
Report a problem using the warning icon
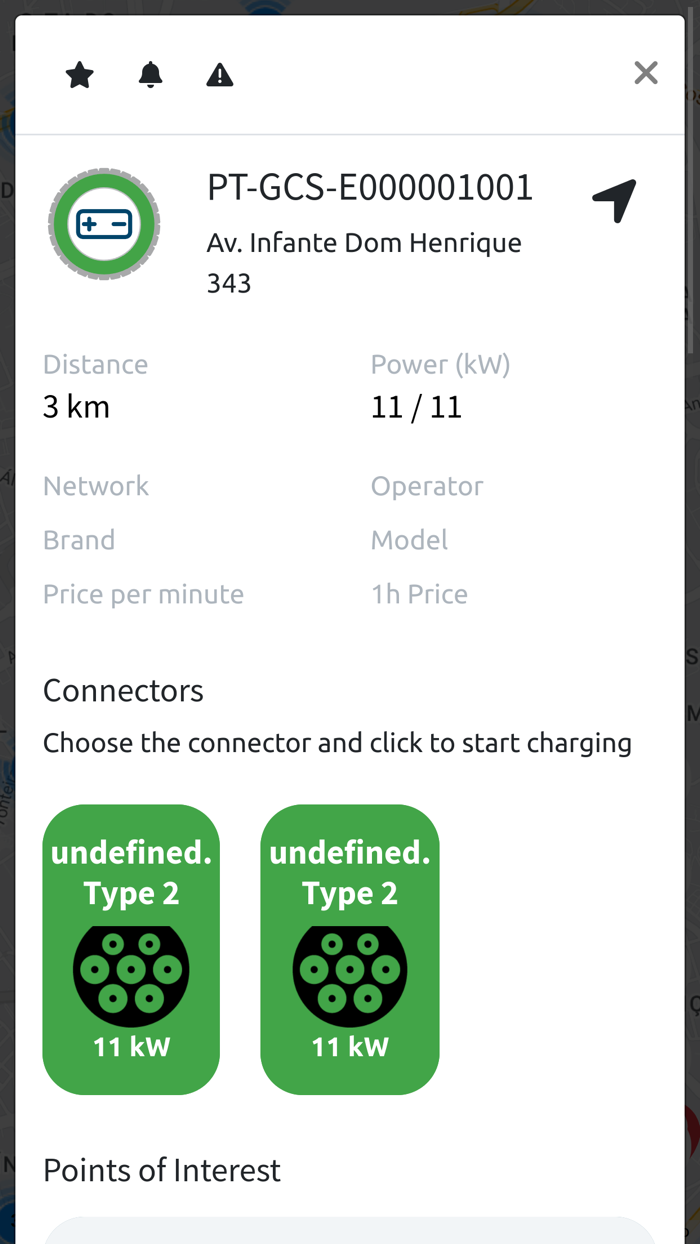pyautogui.click(x=220, y=74)
